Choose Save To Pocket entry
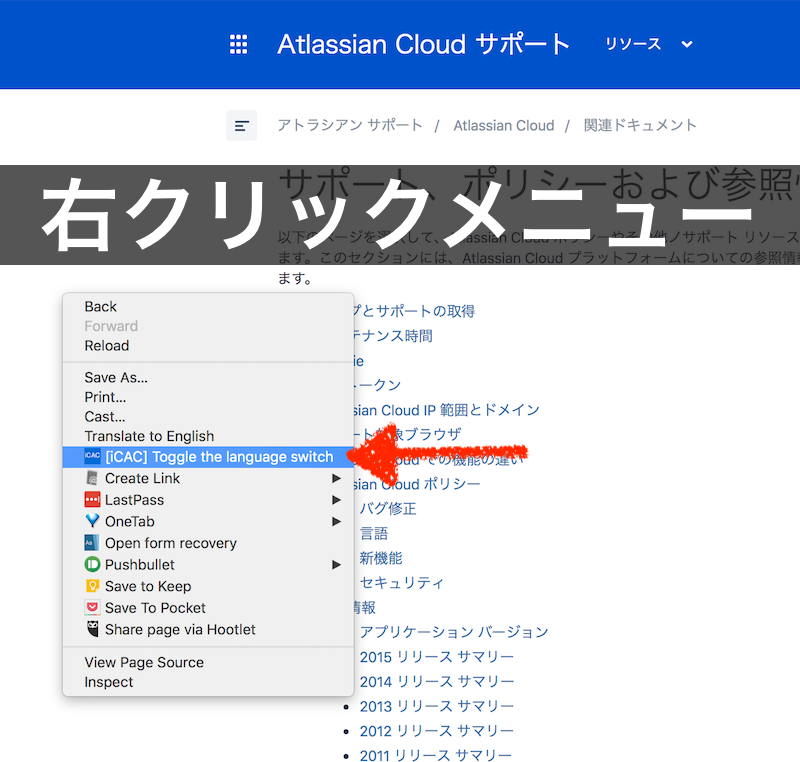 click(x=208, y=608)
